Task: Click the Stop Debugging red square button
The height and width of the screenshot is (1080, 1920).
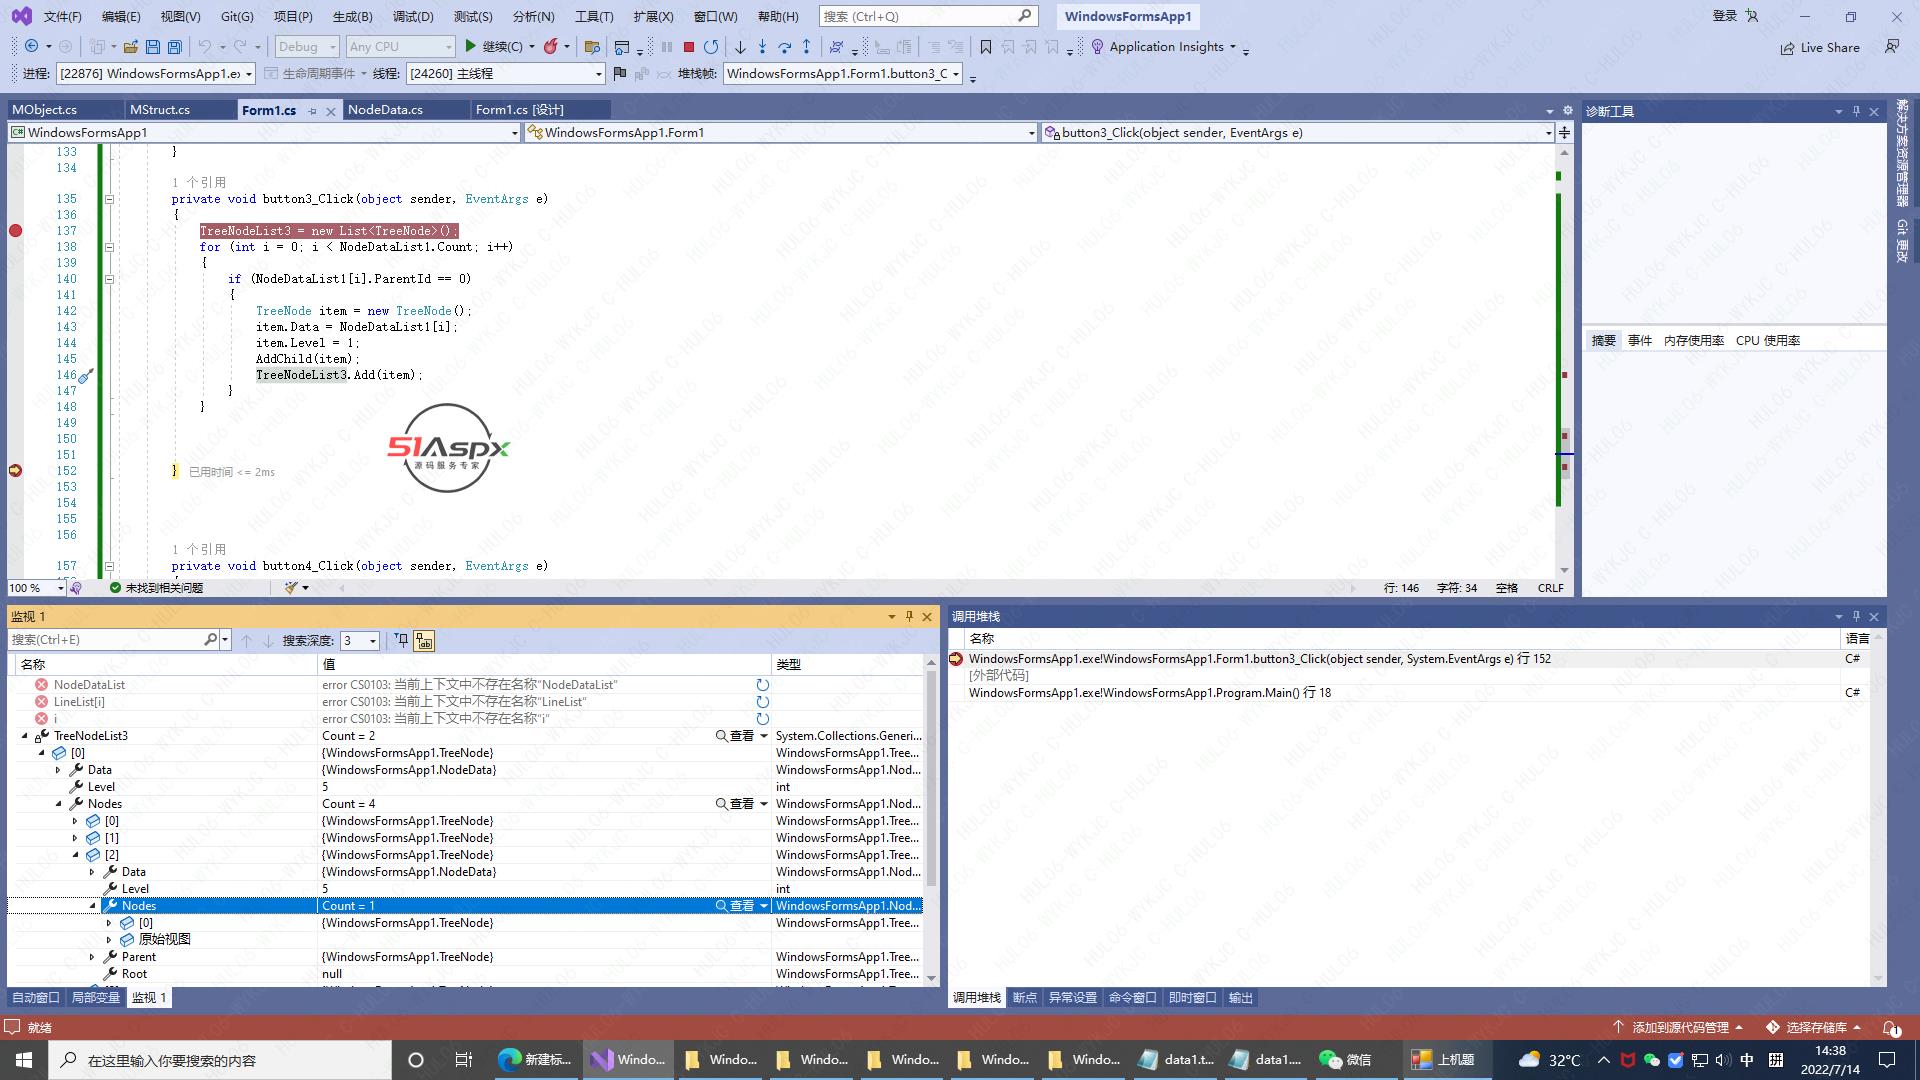Action: 689,47
